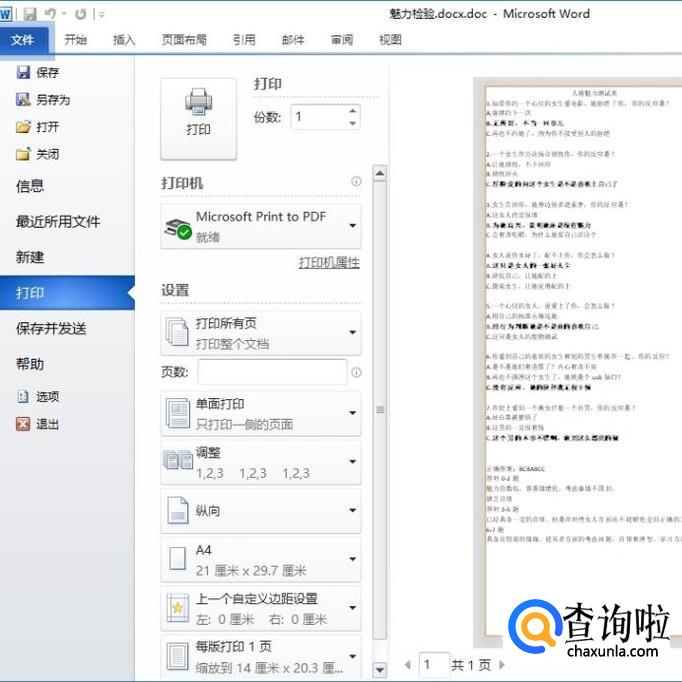This screenshot has height=682, width=682.
Task: Switch to the 视图 ribbon tab
Action: (391, 40)
